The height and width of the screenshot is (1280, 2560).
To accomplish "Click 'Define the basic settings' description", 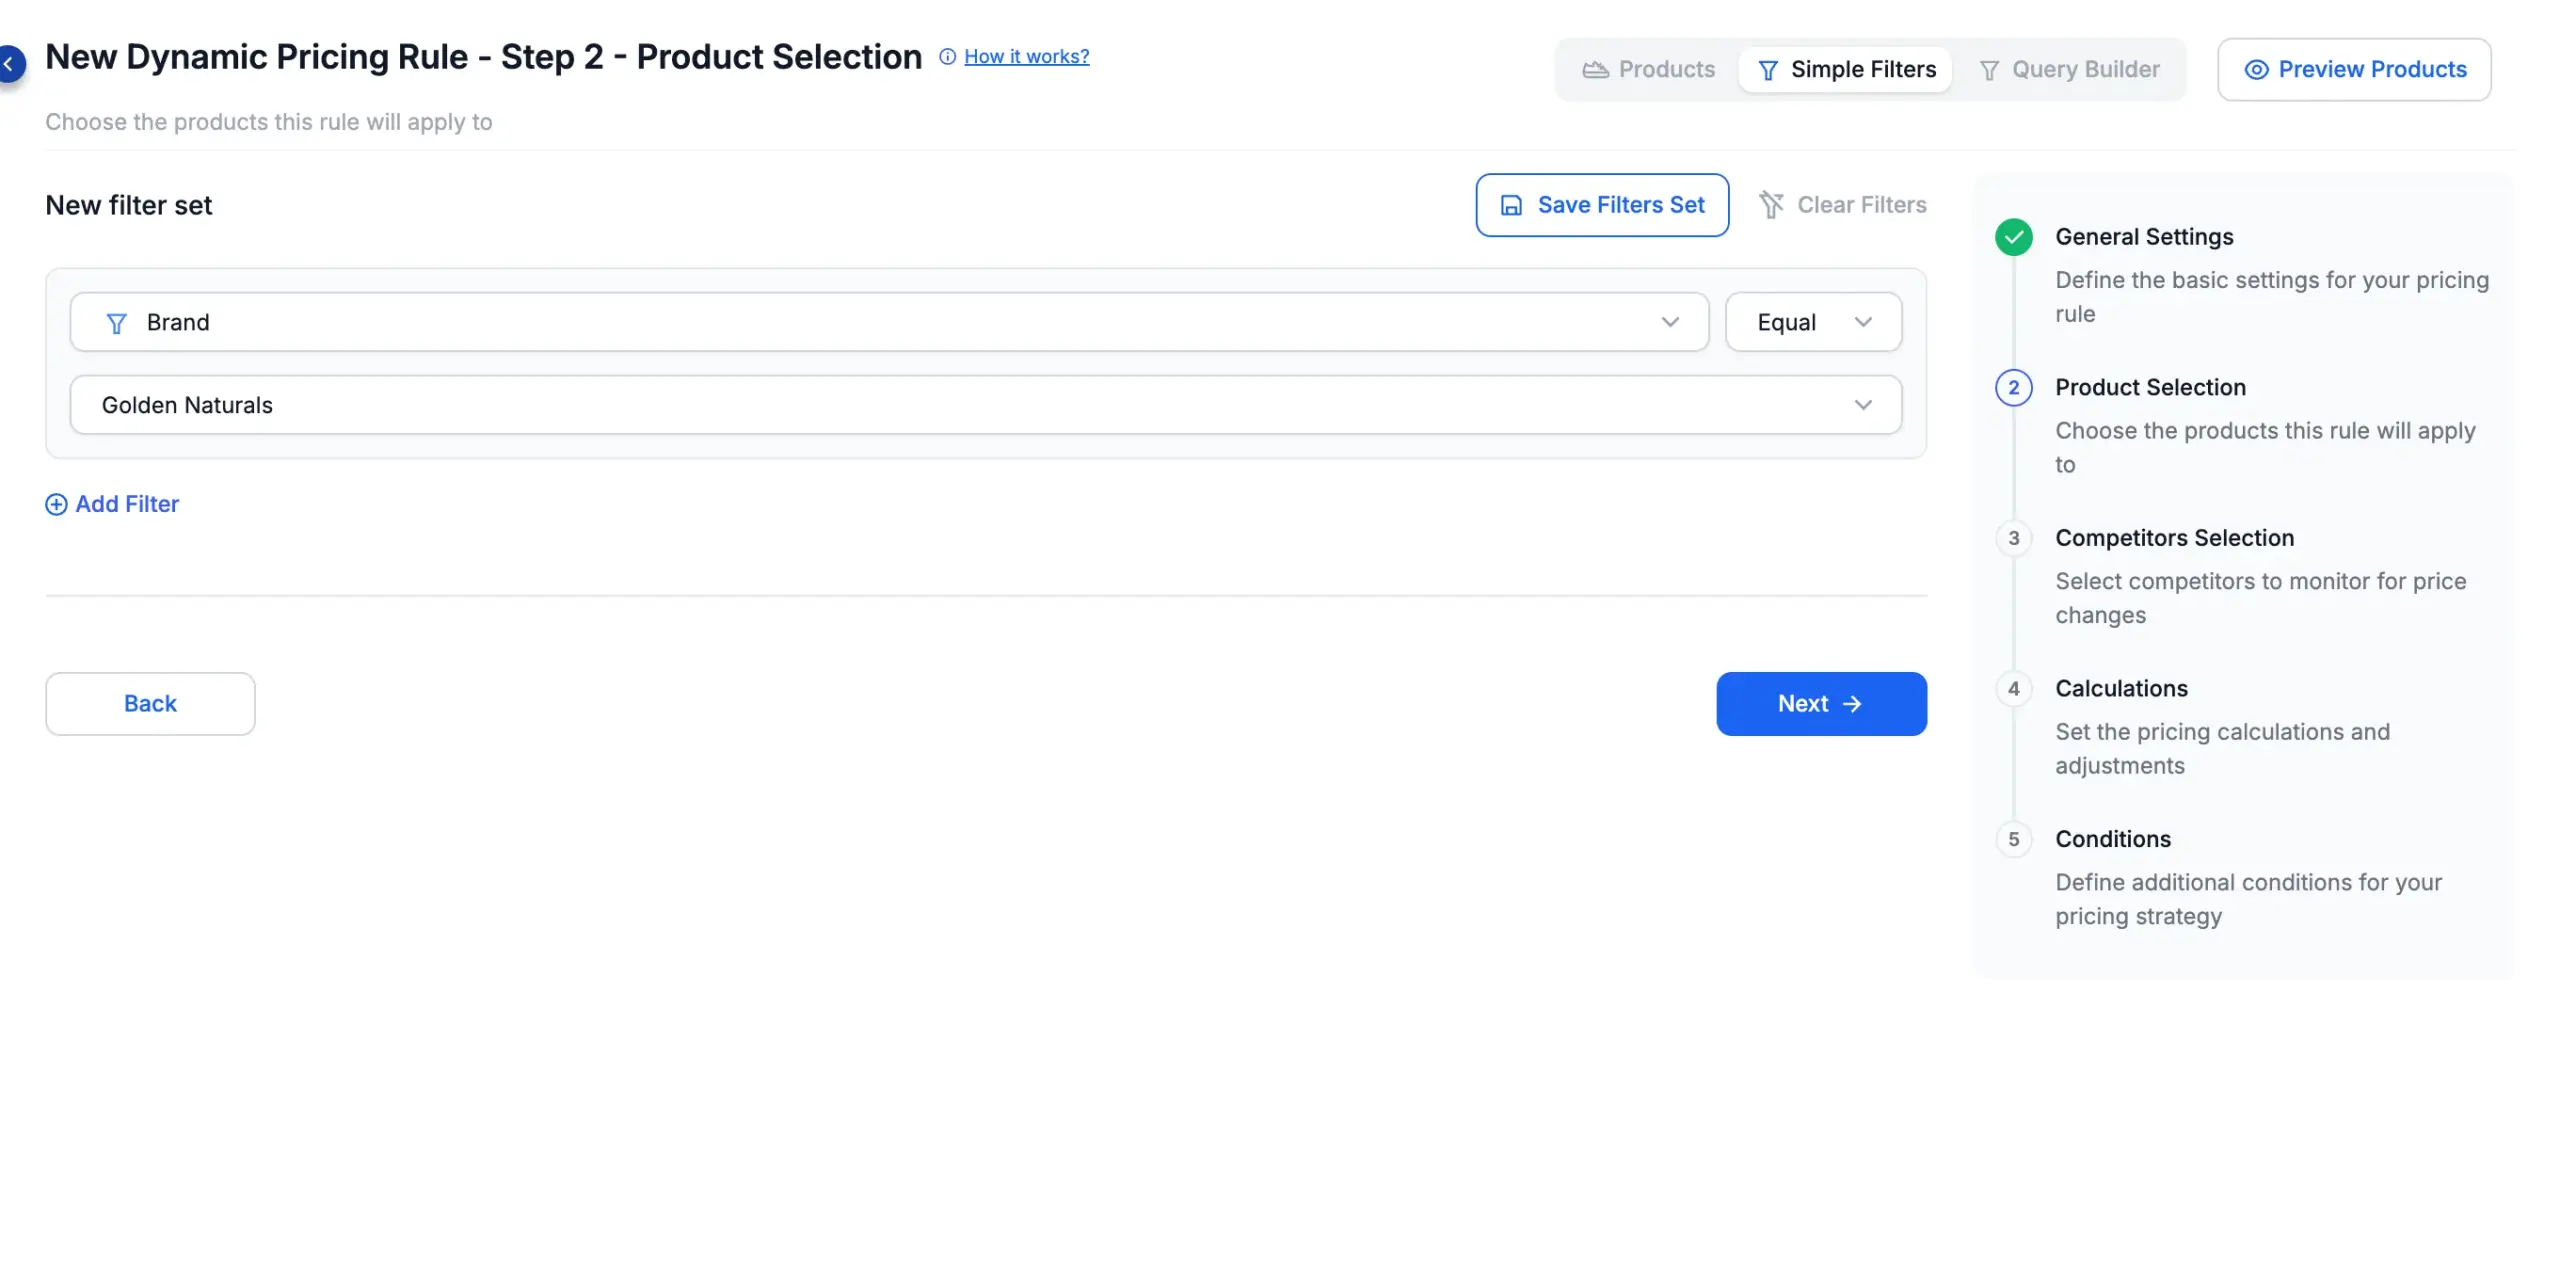I will [2272, 297].
